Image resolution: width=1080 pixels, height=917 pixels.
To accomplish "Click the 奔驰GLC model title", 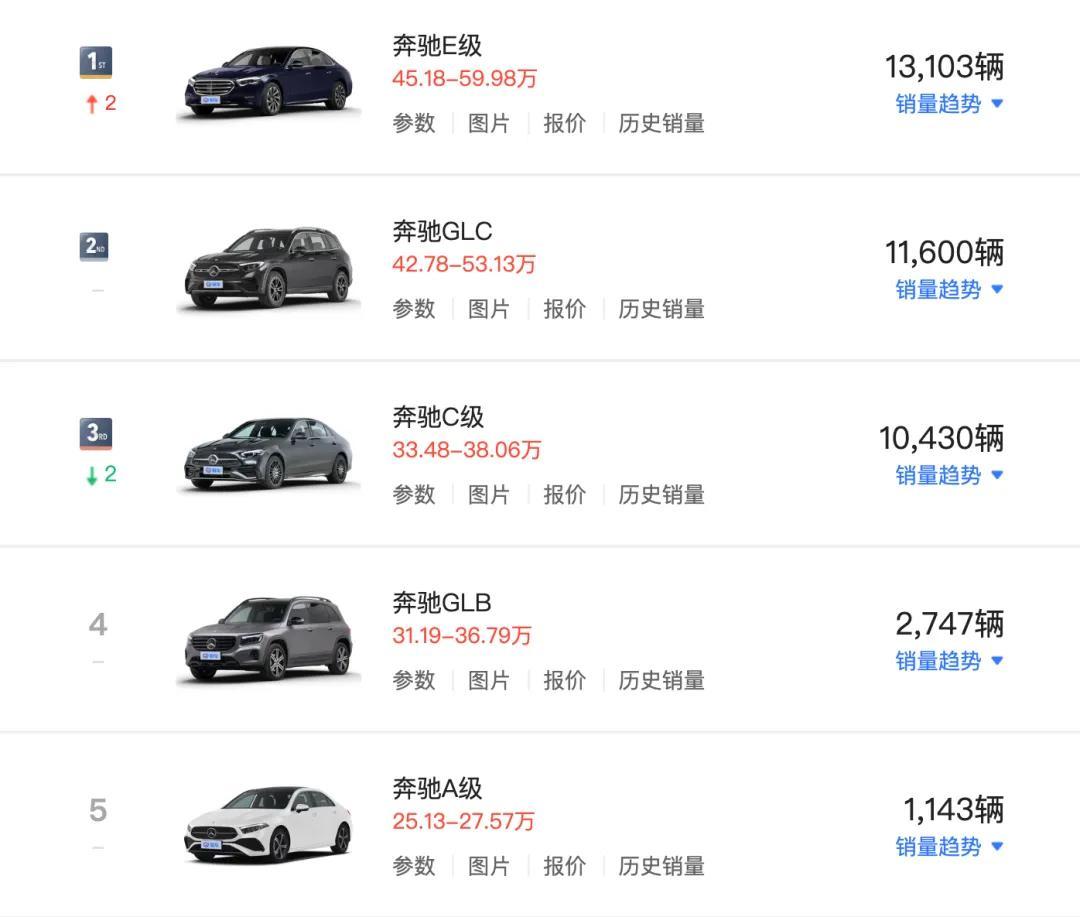I will coord(442,232).
